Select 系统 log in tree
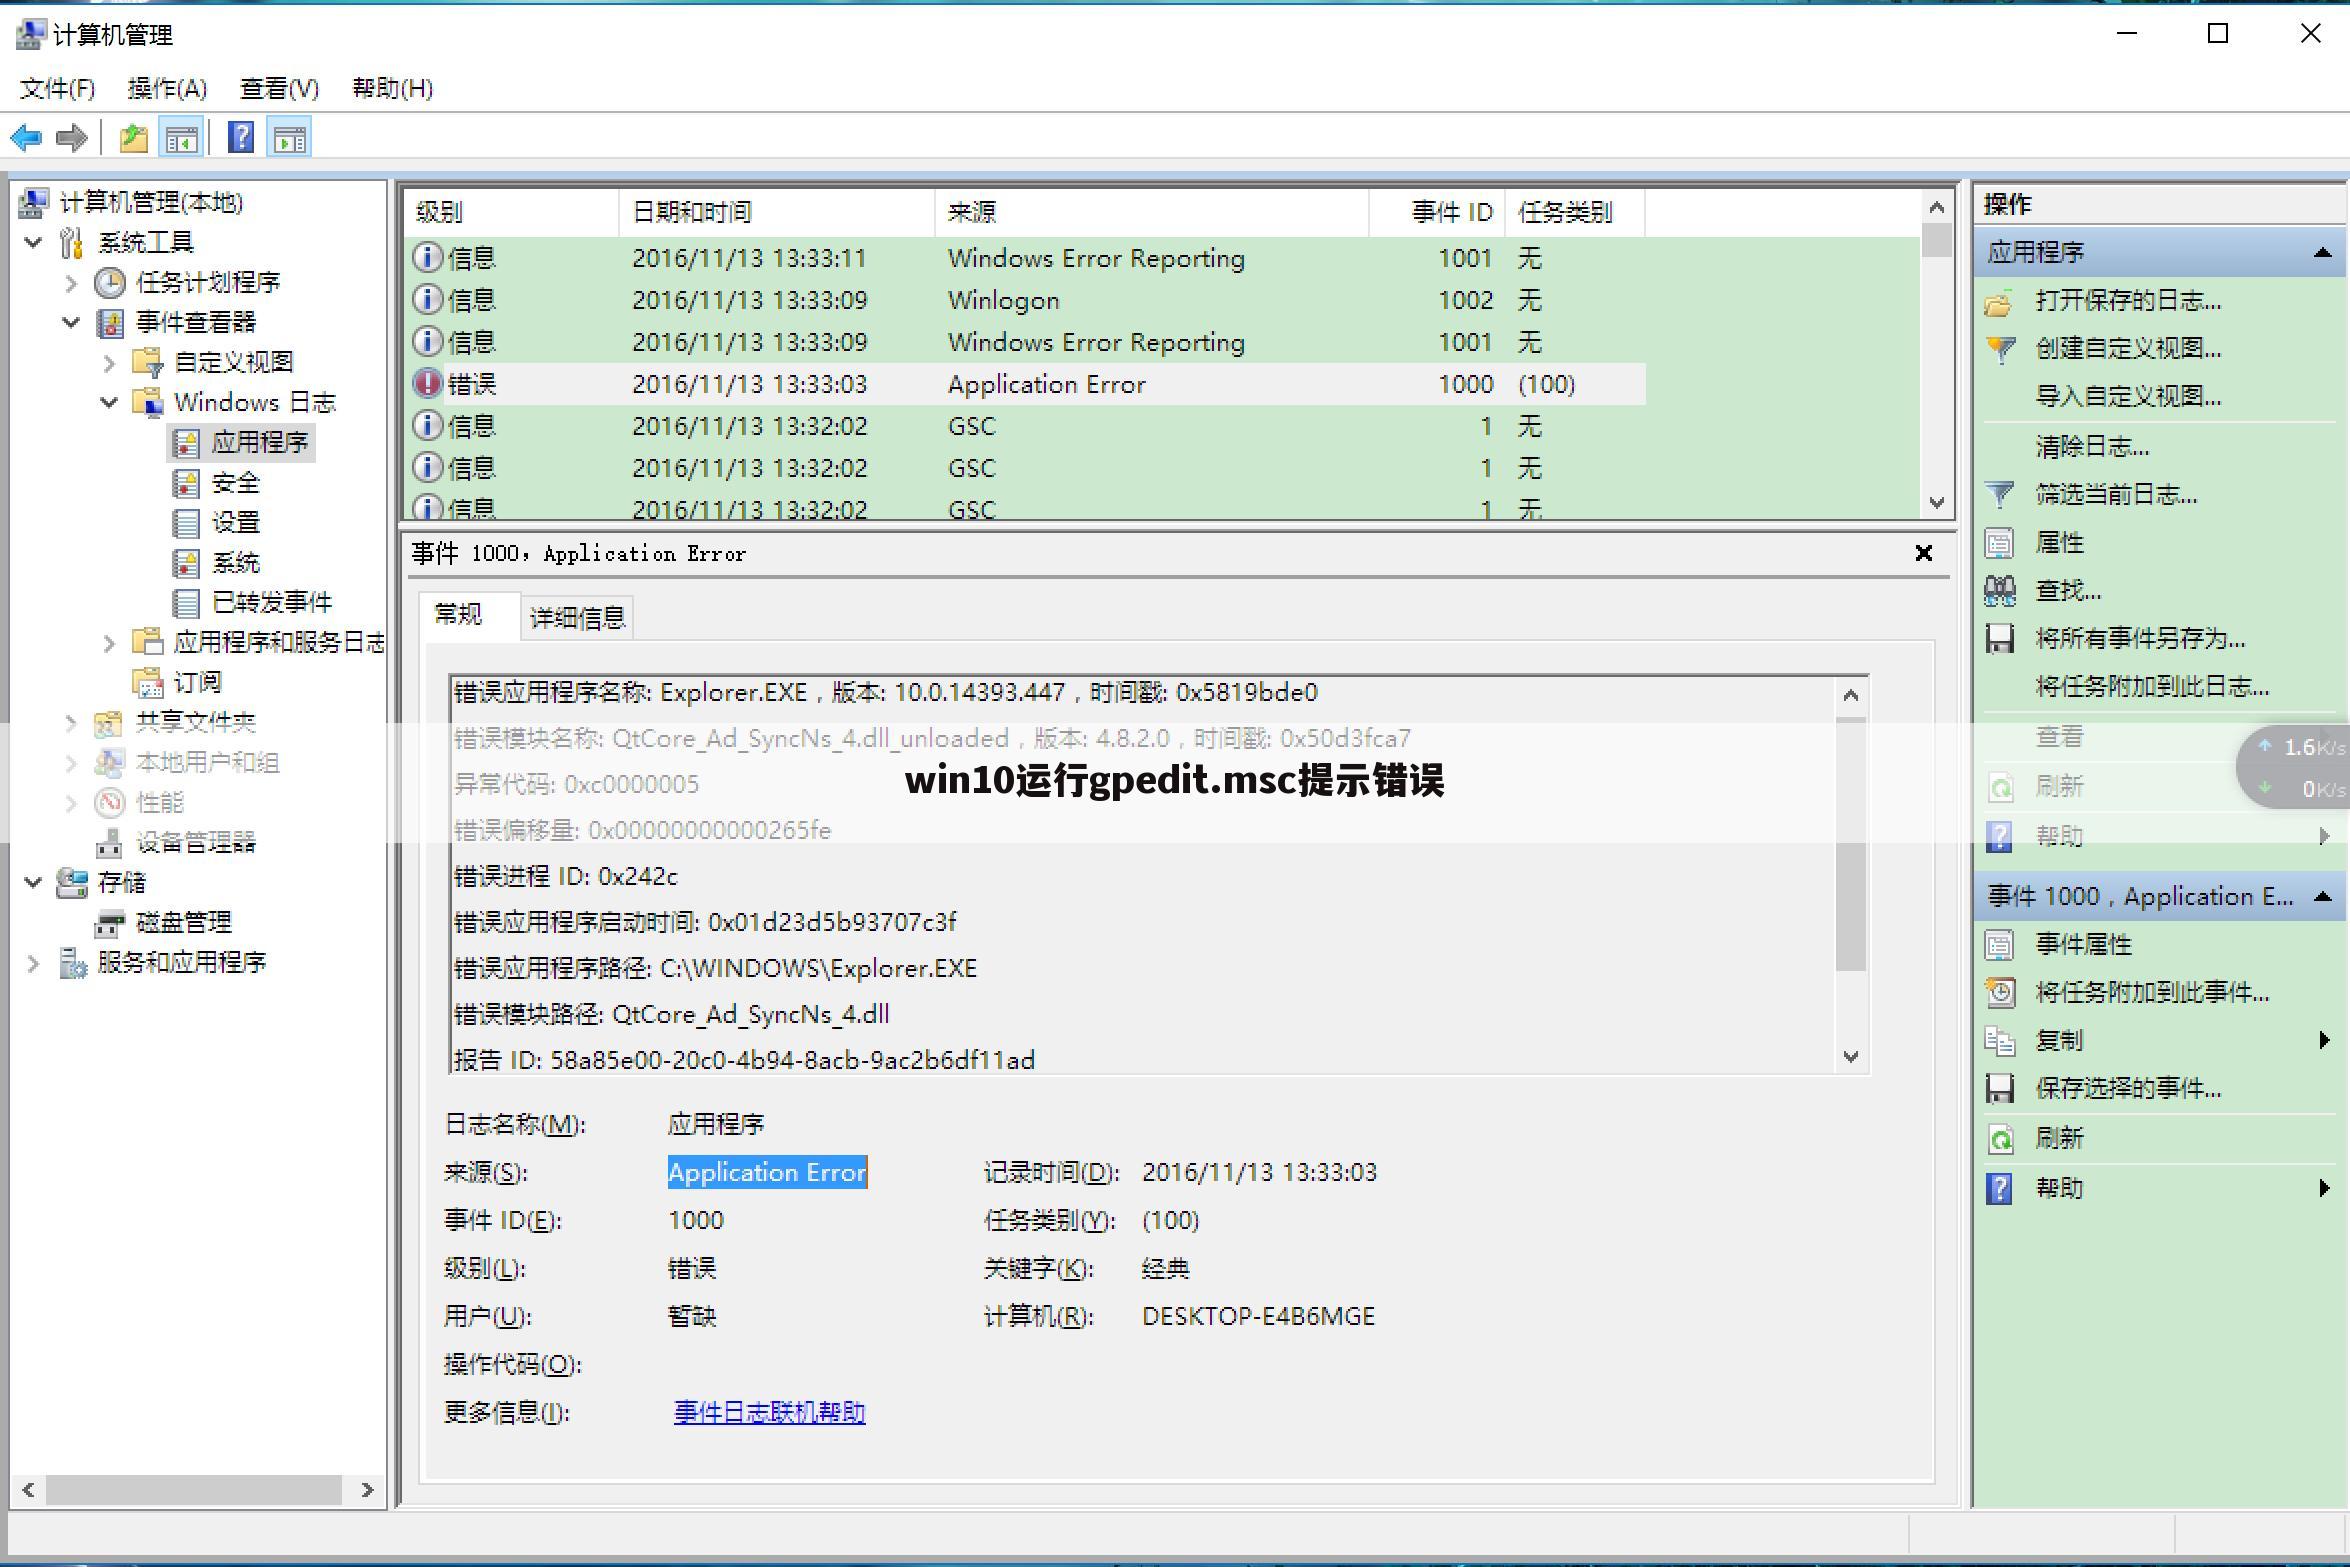Viewport: 2350px width, 1567px height. click(235, 563)
